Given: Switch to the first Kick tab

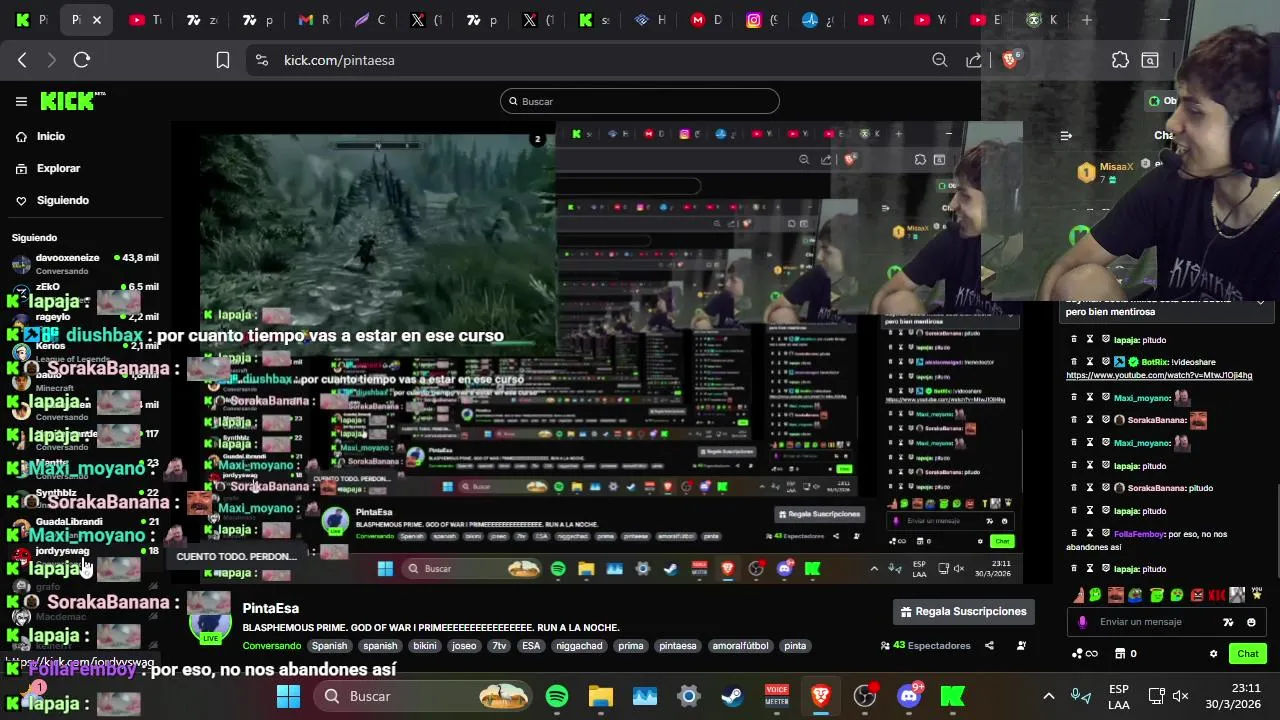Looking at the screenshot, I should click(x=32, y=19).
